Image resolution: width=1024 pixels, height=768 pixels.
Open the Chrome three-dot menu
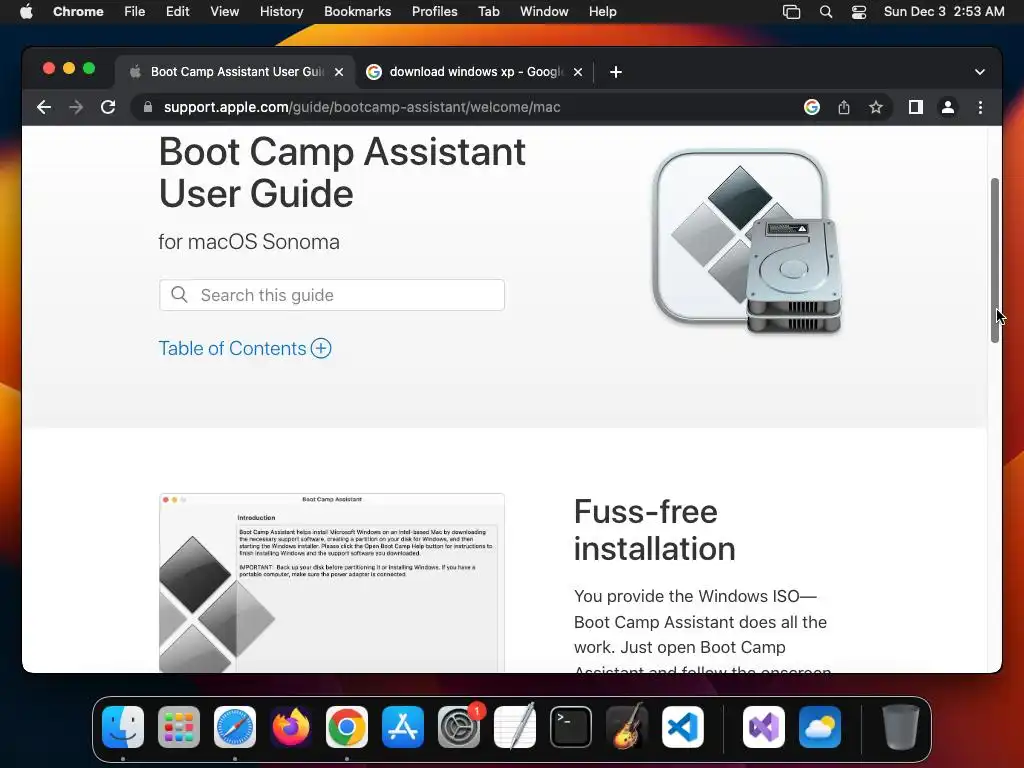(980, 107)
